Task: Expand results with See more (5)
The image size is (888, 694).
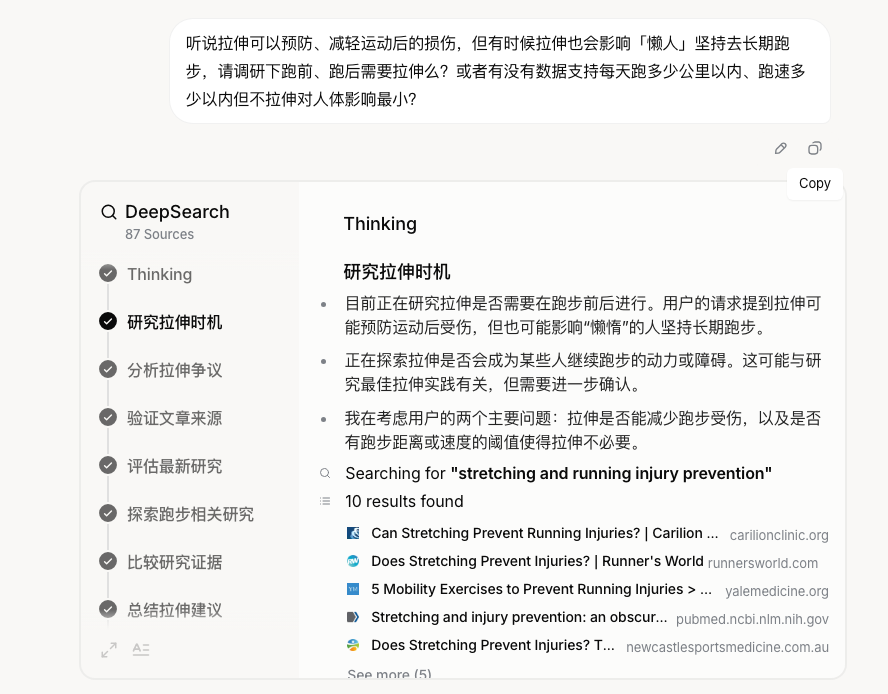Action: click(x=389, y=674)
